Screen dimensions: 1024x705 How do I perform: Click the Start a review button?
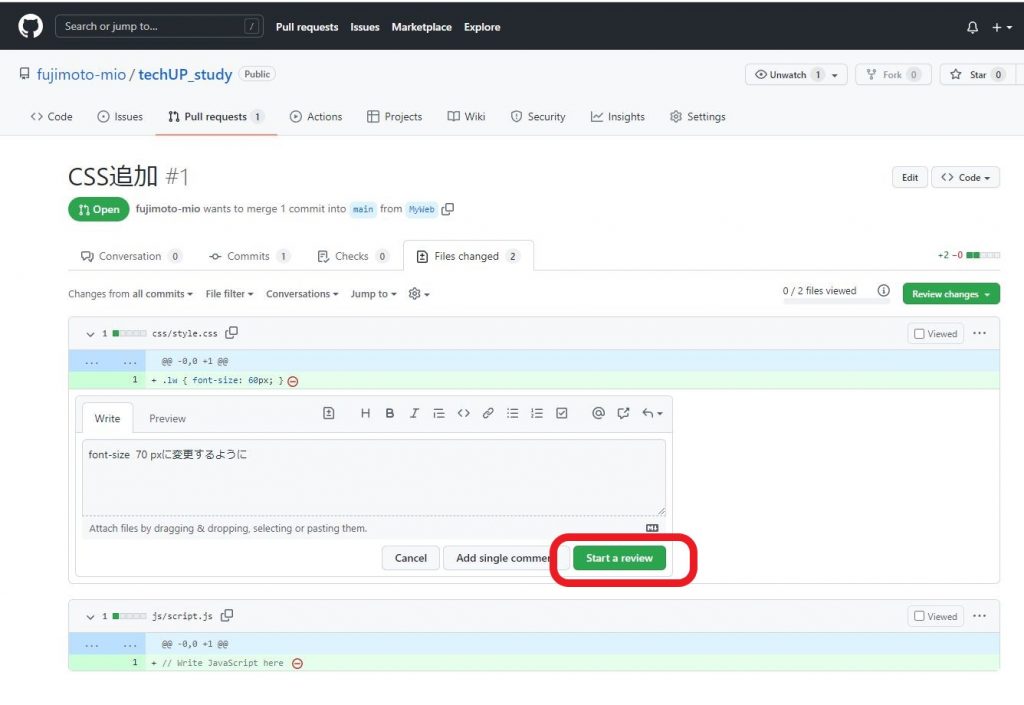(619, 558)
